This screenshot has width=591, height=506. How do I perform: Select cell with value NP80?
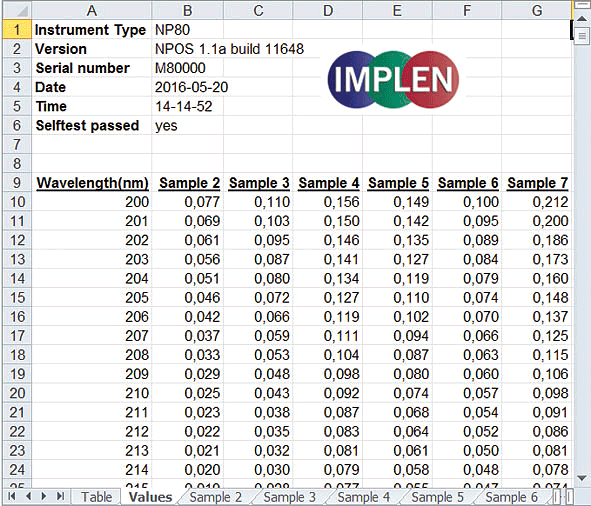(x=187, y=29)
